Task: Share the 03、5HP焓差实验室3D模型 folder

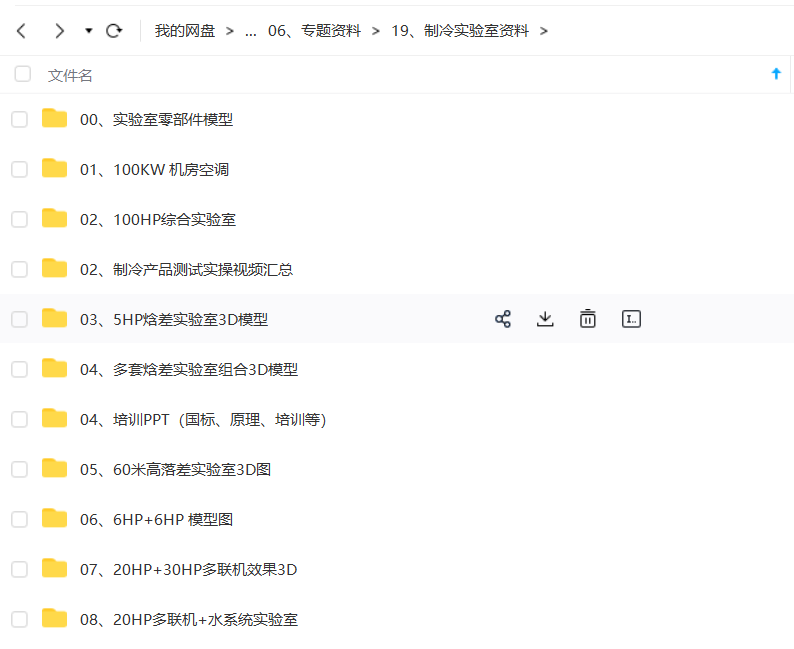Action: coord(503,319)
